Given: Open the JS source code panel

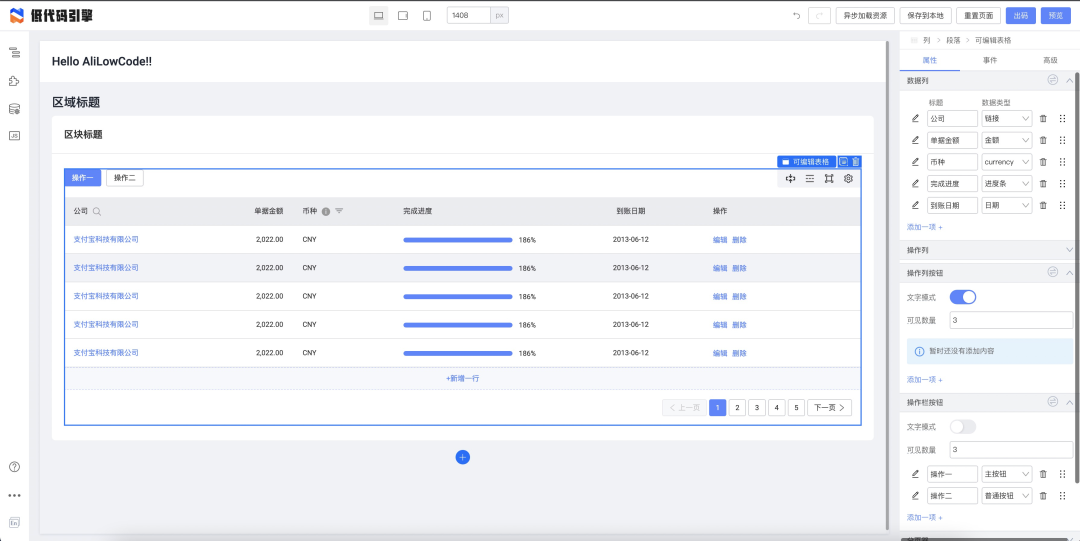Looking at the screenshot, I should tap(14, 136).
